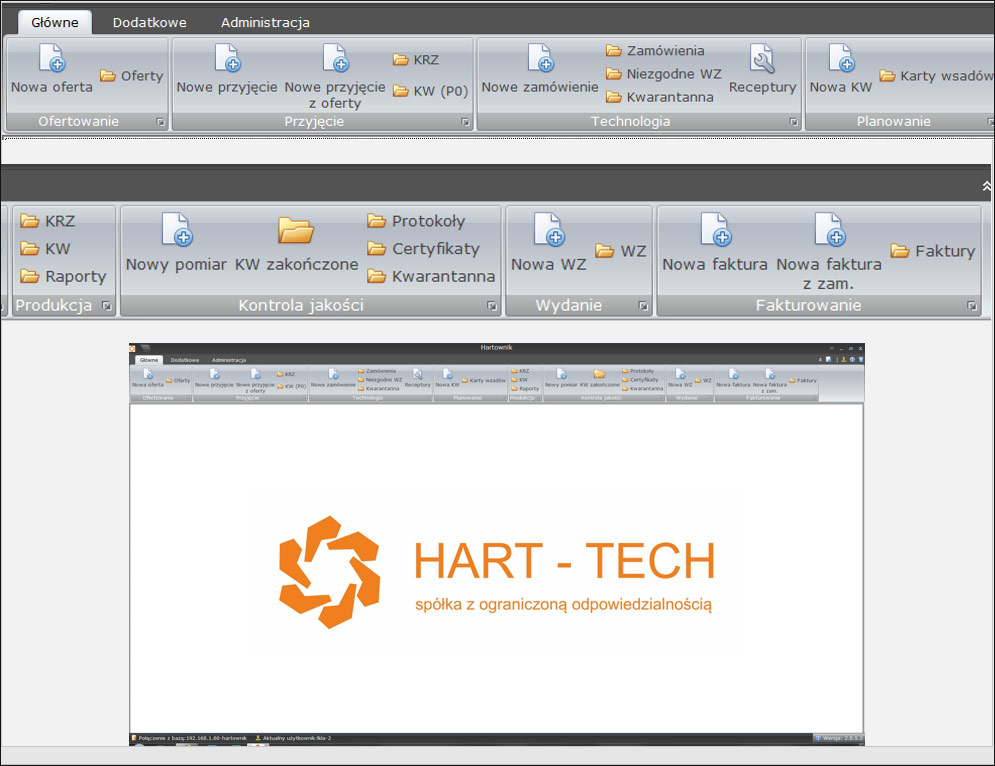Viewport: 995px width, 766px height.
Task: Expand the Ofertowanie group dialog launcher
Action: pyautogui.click(x=159, y=122)
